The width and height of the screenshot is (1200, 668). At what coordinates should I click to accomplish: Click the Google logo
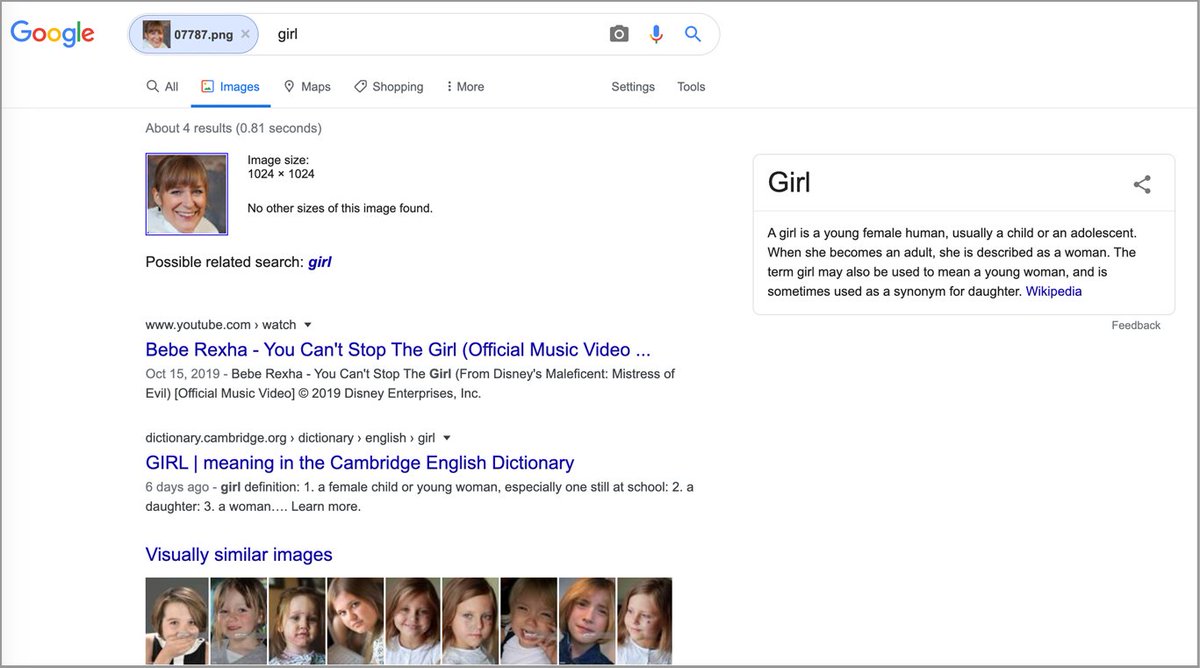(x=52, y=34)
